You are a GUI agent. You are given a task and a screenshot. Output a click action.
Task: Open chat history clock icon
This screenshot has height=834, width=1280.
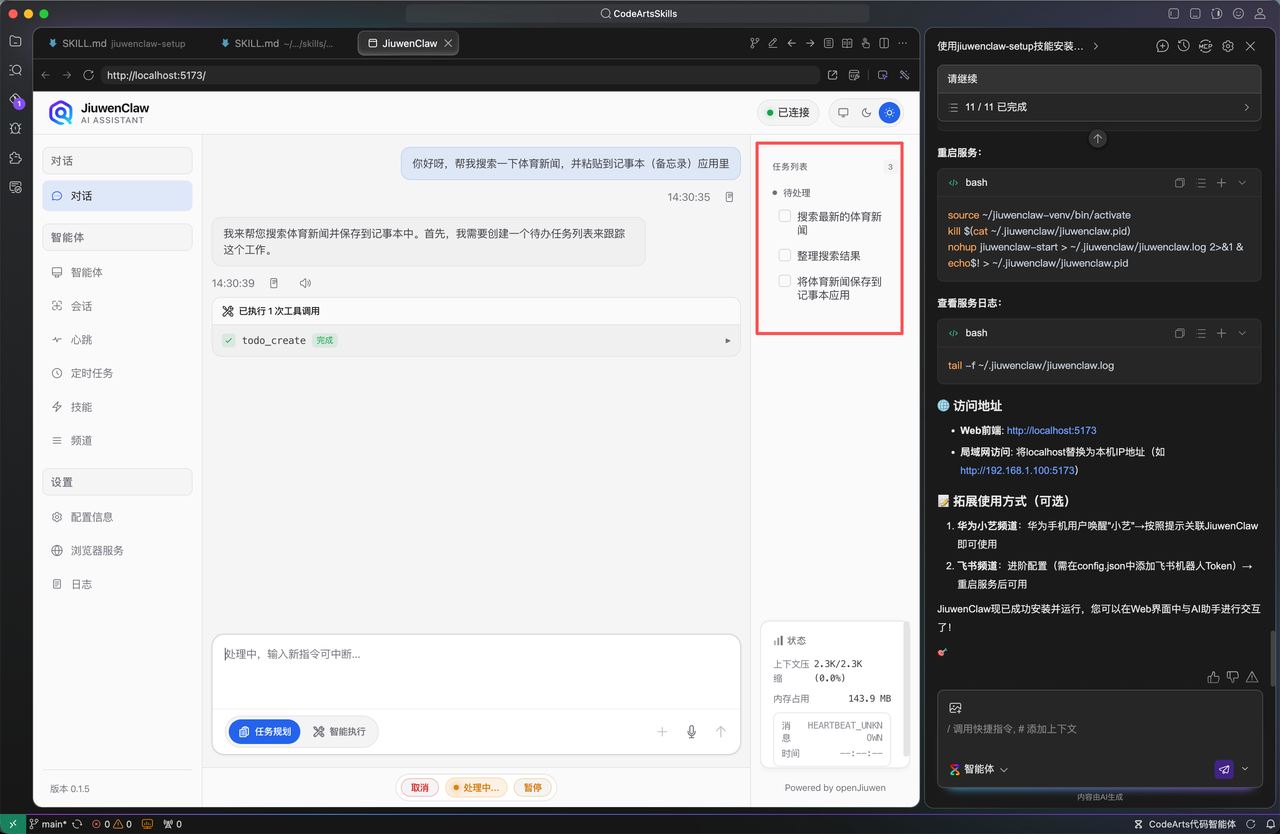(1183, 46)
